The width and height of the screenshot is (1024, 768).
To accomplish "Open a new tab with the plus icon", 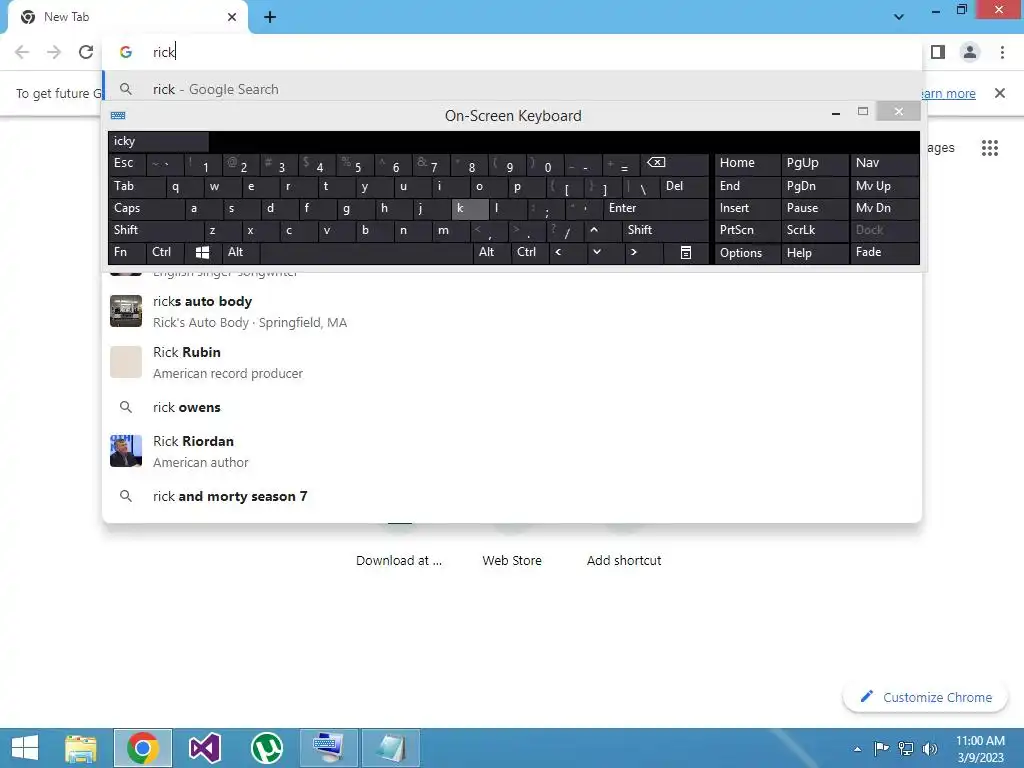I will coord(270,17).
